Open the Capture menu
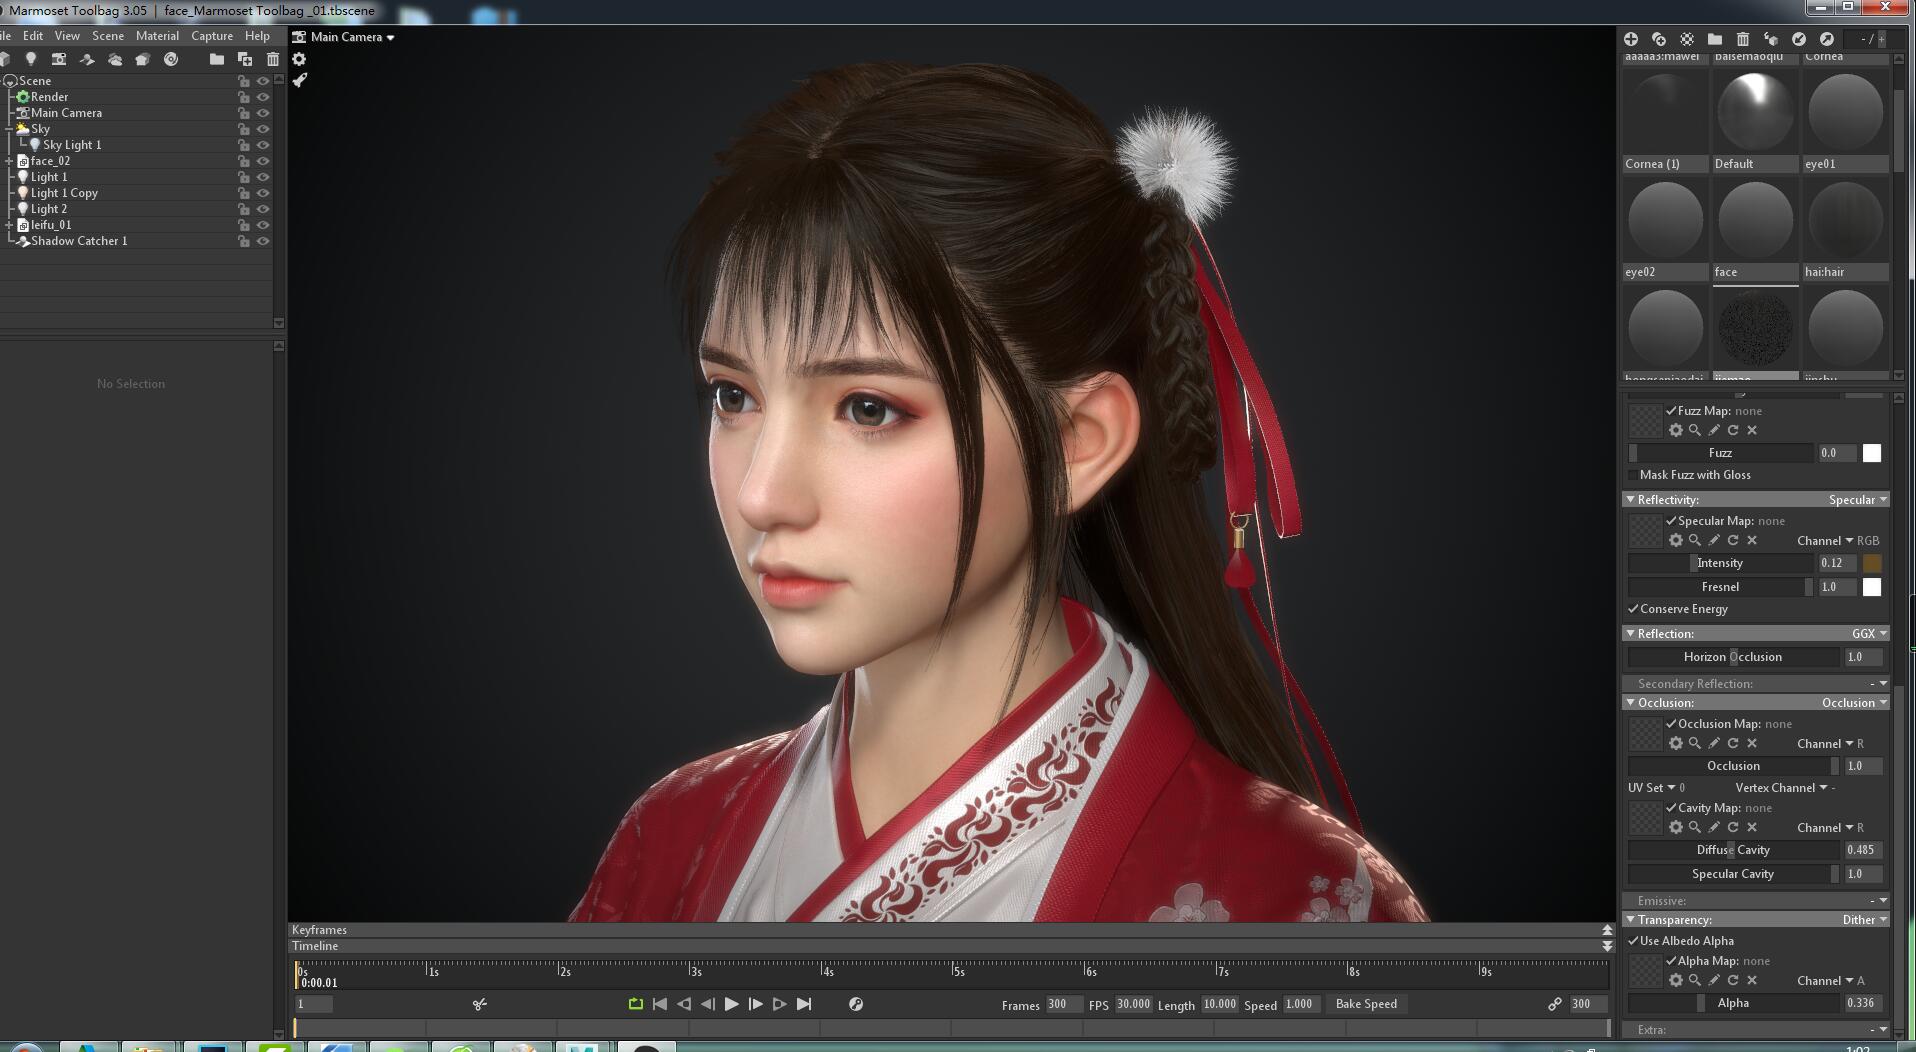This screenshot has height=1052, width=1916. click(x=212, y=36)
